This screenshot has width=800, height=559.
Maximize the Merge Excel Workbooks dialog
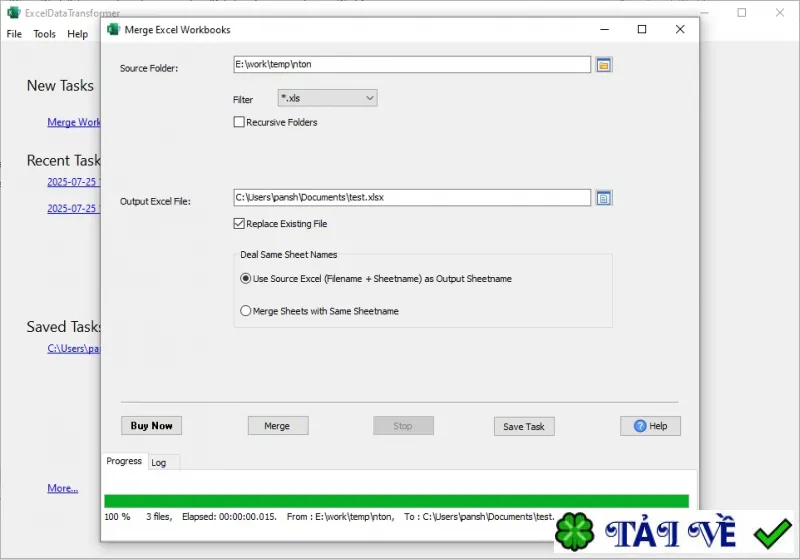click(x=642, y=29)
